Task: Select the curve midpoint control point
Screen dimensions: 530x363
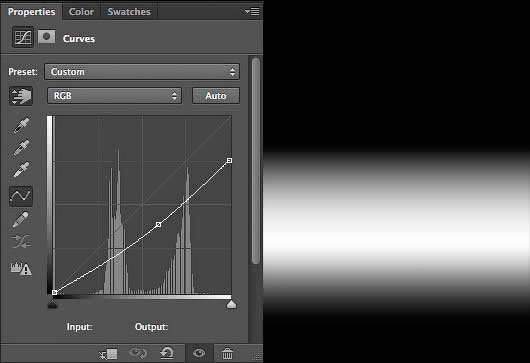Action: [x=159, y=224]
